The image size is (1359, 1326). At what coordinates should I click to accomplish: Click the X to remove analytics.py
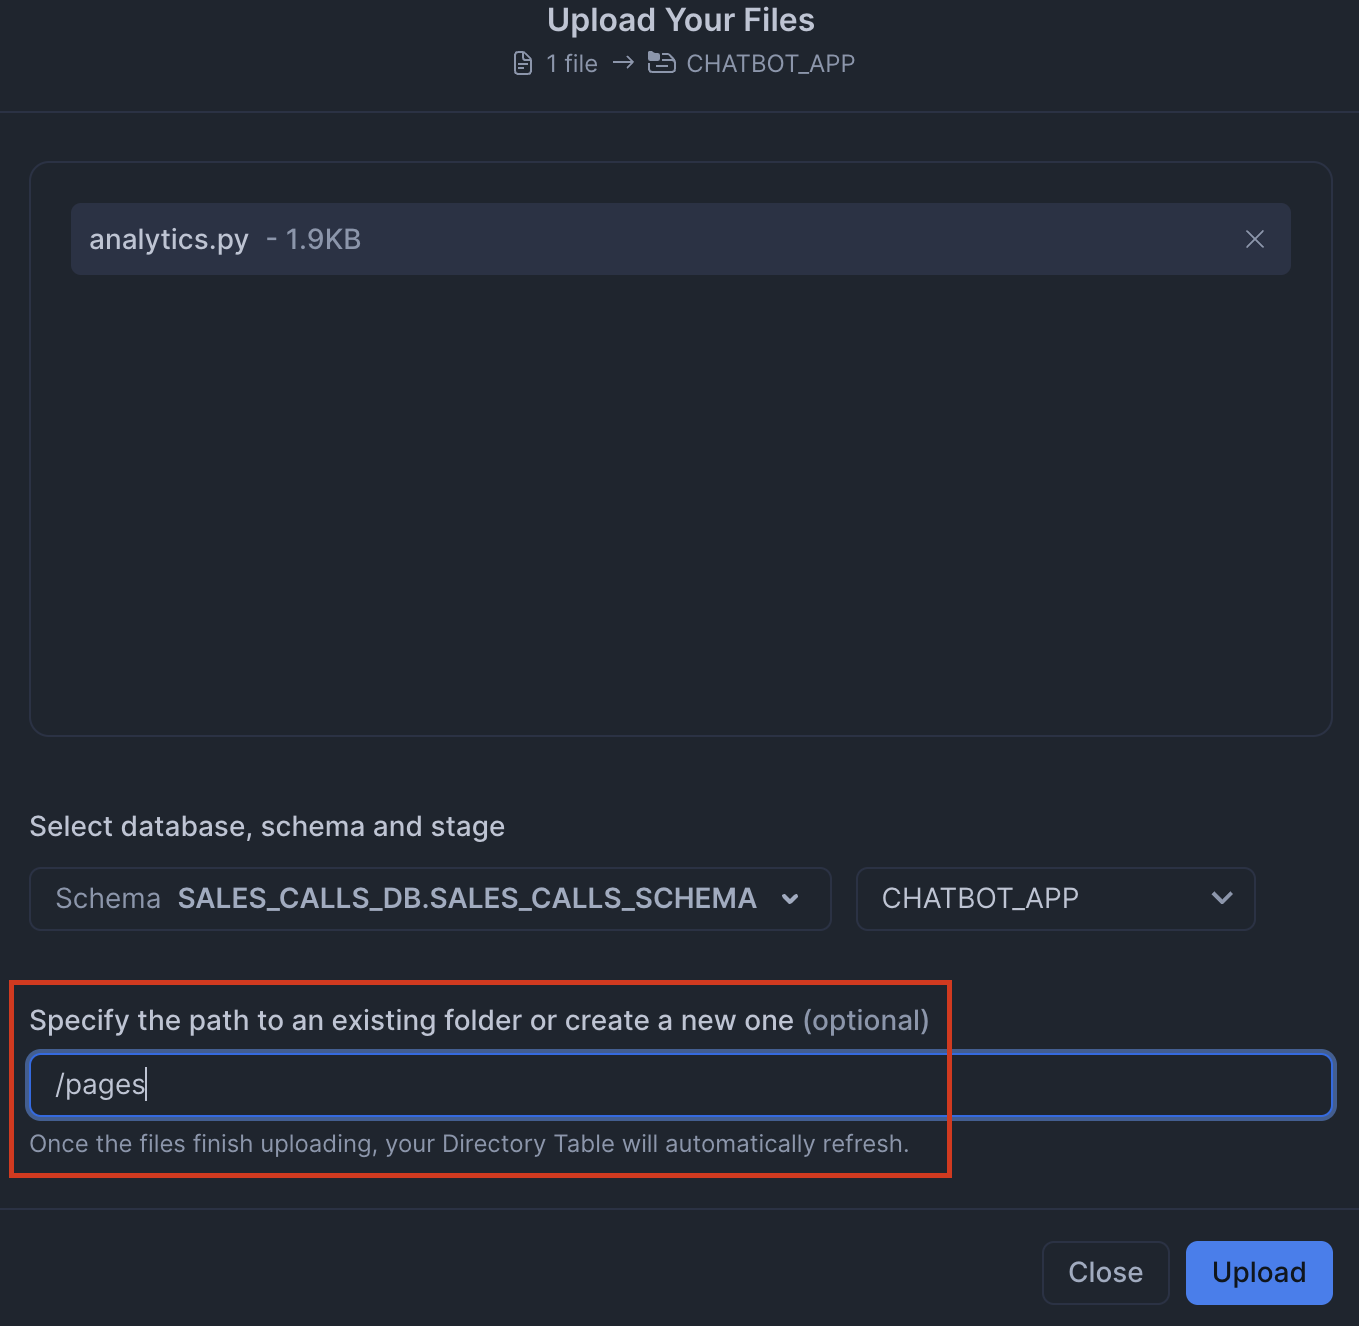(1254, 239)
